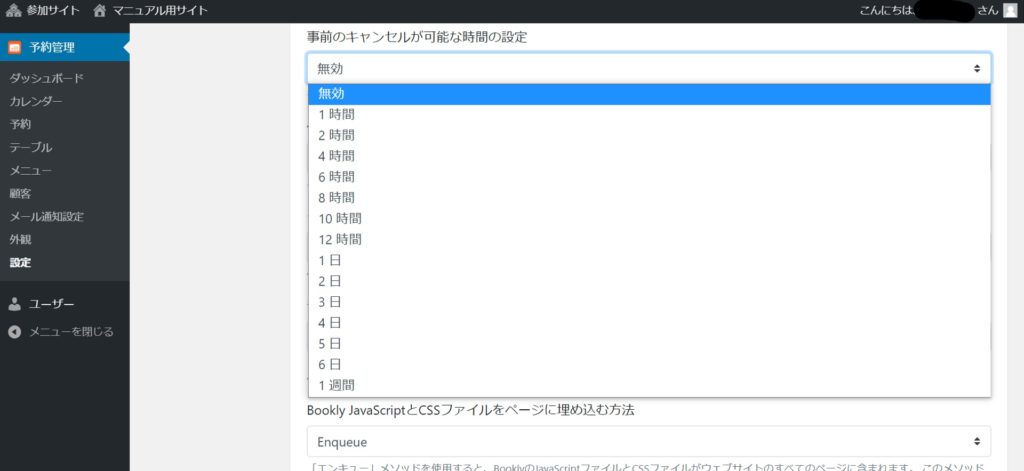Click the マニュアル用サイト home icon
Screen dimensions: 1024x471
99,10
